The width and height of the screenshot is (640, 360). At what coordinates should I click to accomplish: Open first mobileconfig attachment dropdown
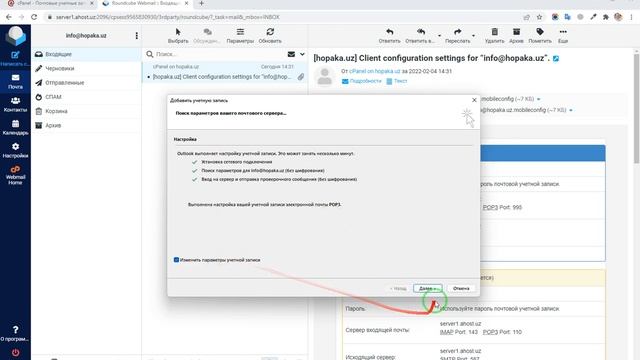point(538,99)
